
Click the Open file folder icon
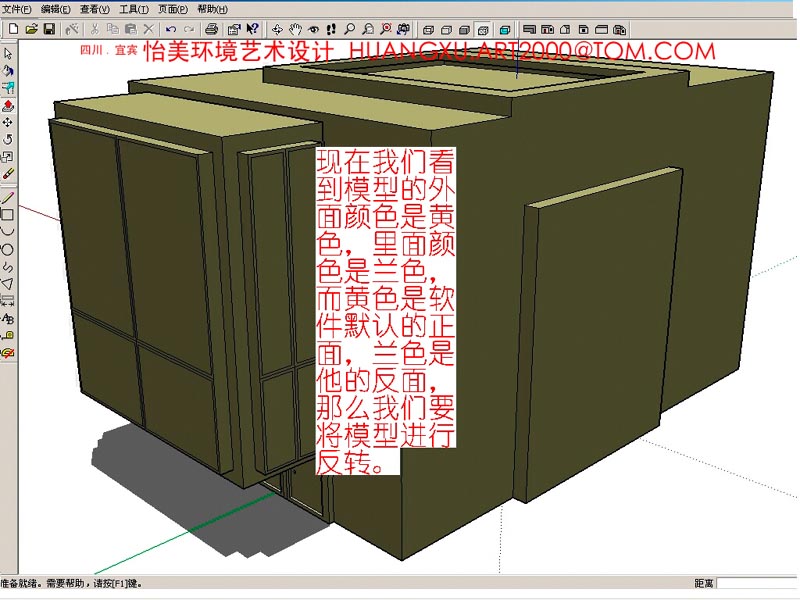coord(32,29)
